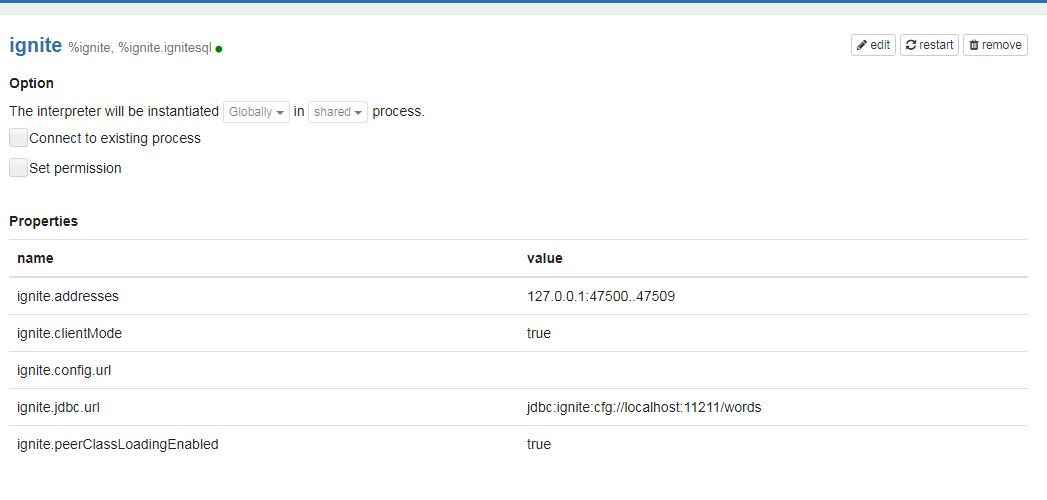Image resolution: width=1047 pixels, height=500 pixels.
Task: Click the ignite.clientMode value true
Action: pos(539,333)
